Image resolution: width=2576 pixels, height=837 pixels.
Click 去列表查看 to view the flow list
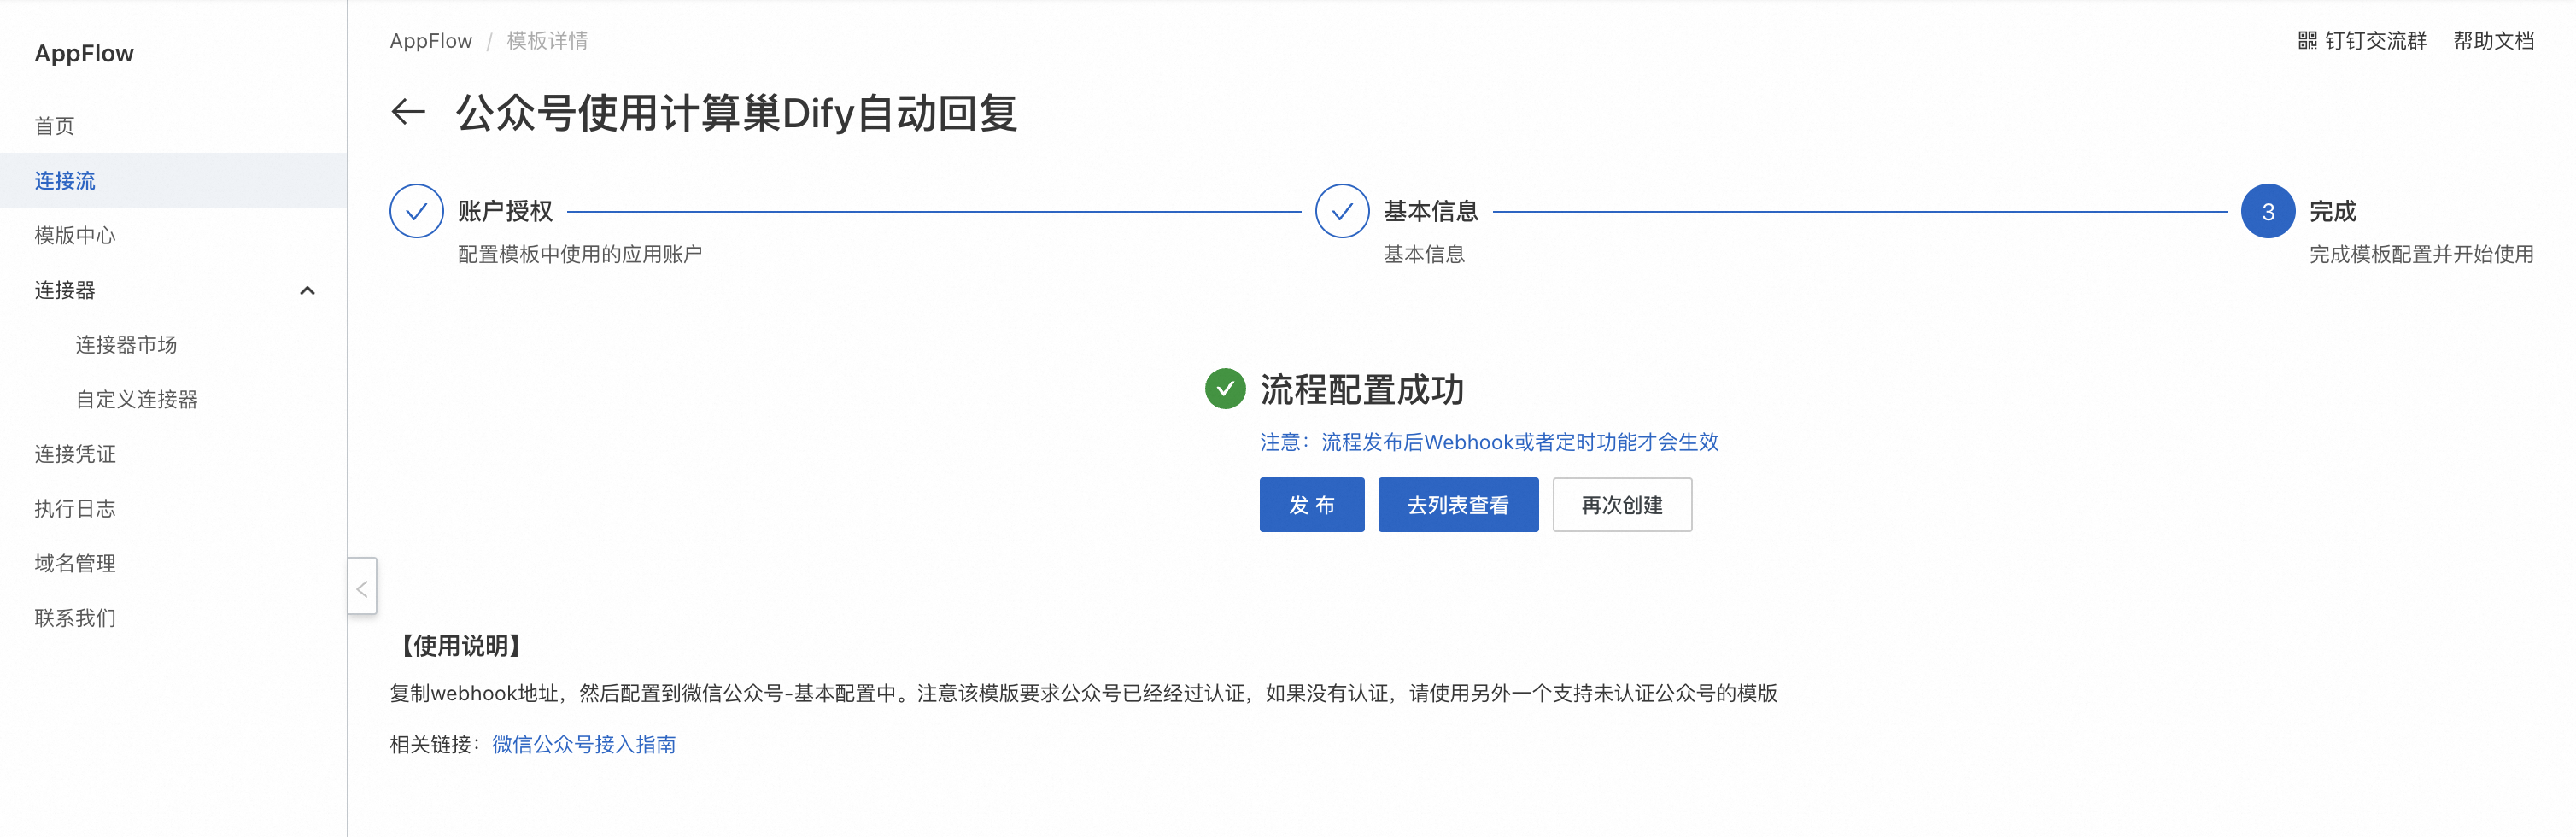(x=1458, y=505)
